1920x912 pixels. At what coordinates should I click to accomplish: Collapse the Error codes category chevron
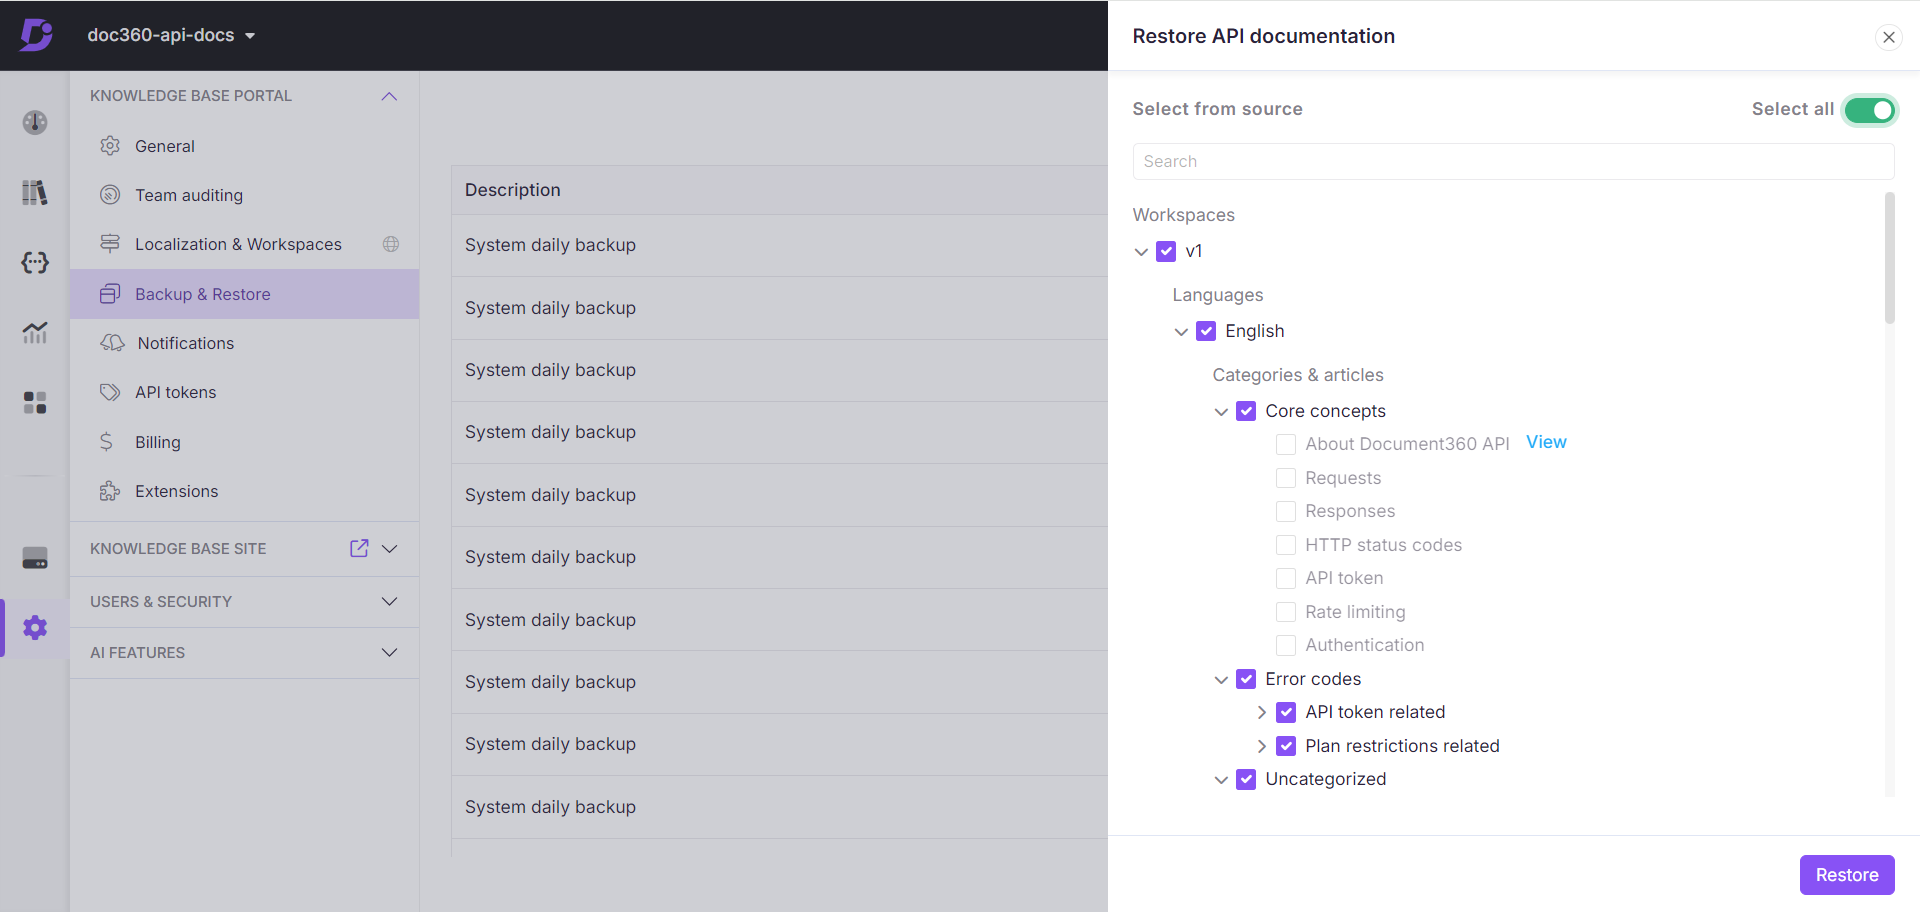1221,680
